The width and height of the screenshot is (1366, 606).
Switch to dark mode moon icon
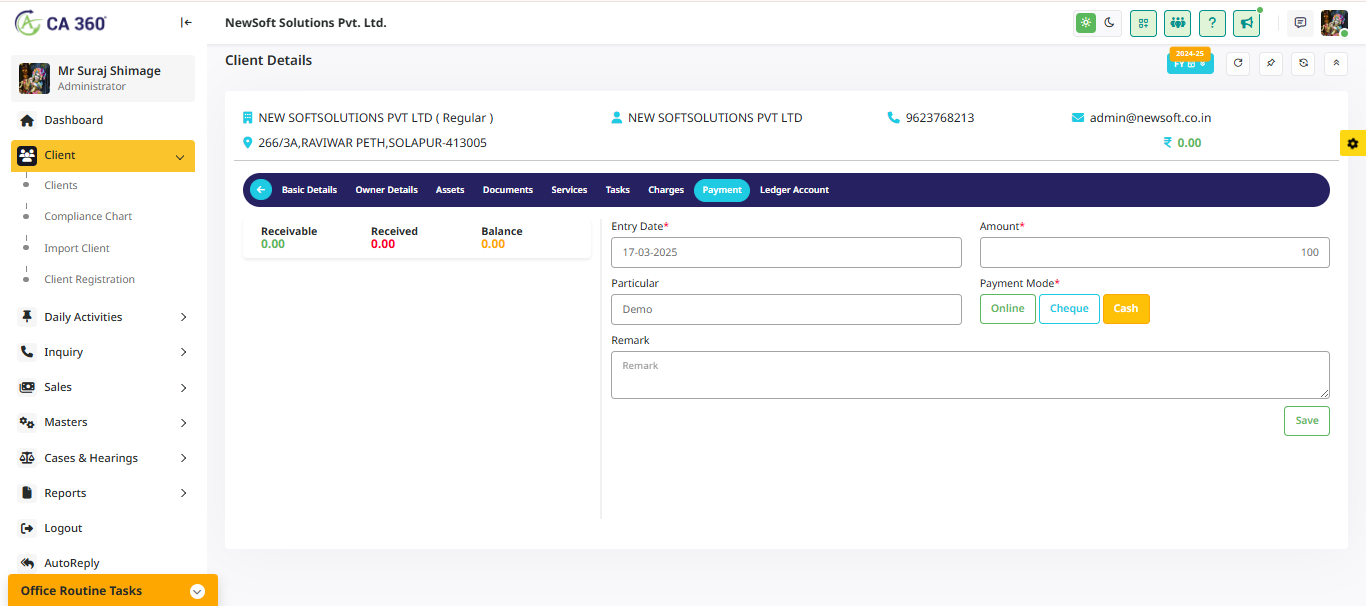1109,22
